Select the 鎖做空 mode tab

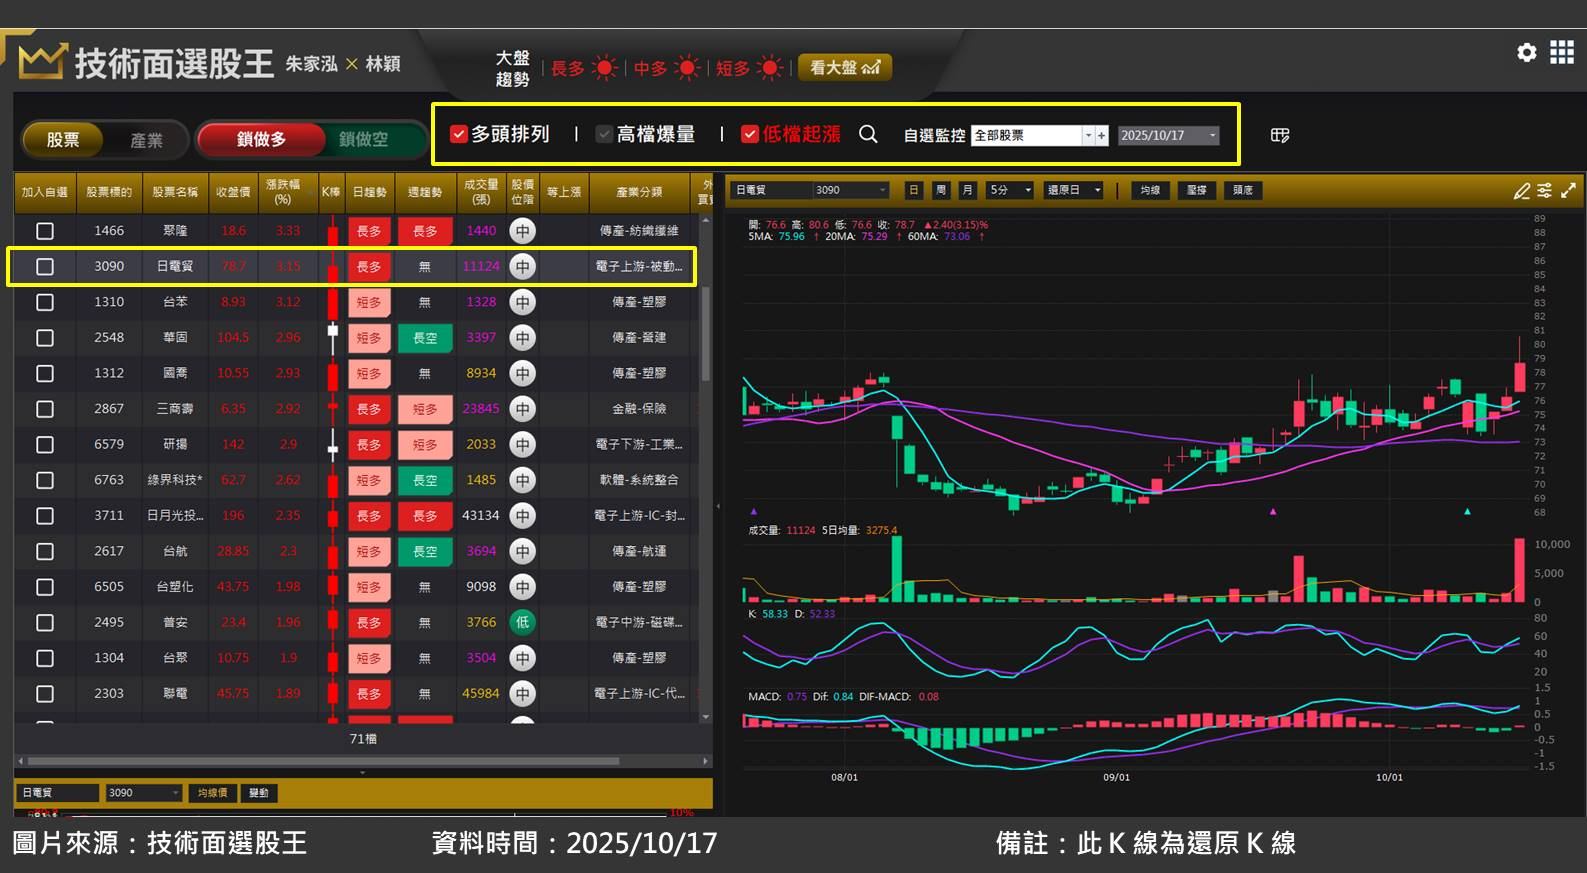point(363,140)
